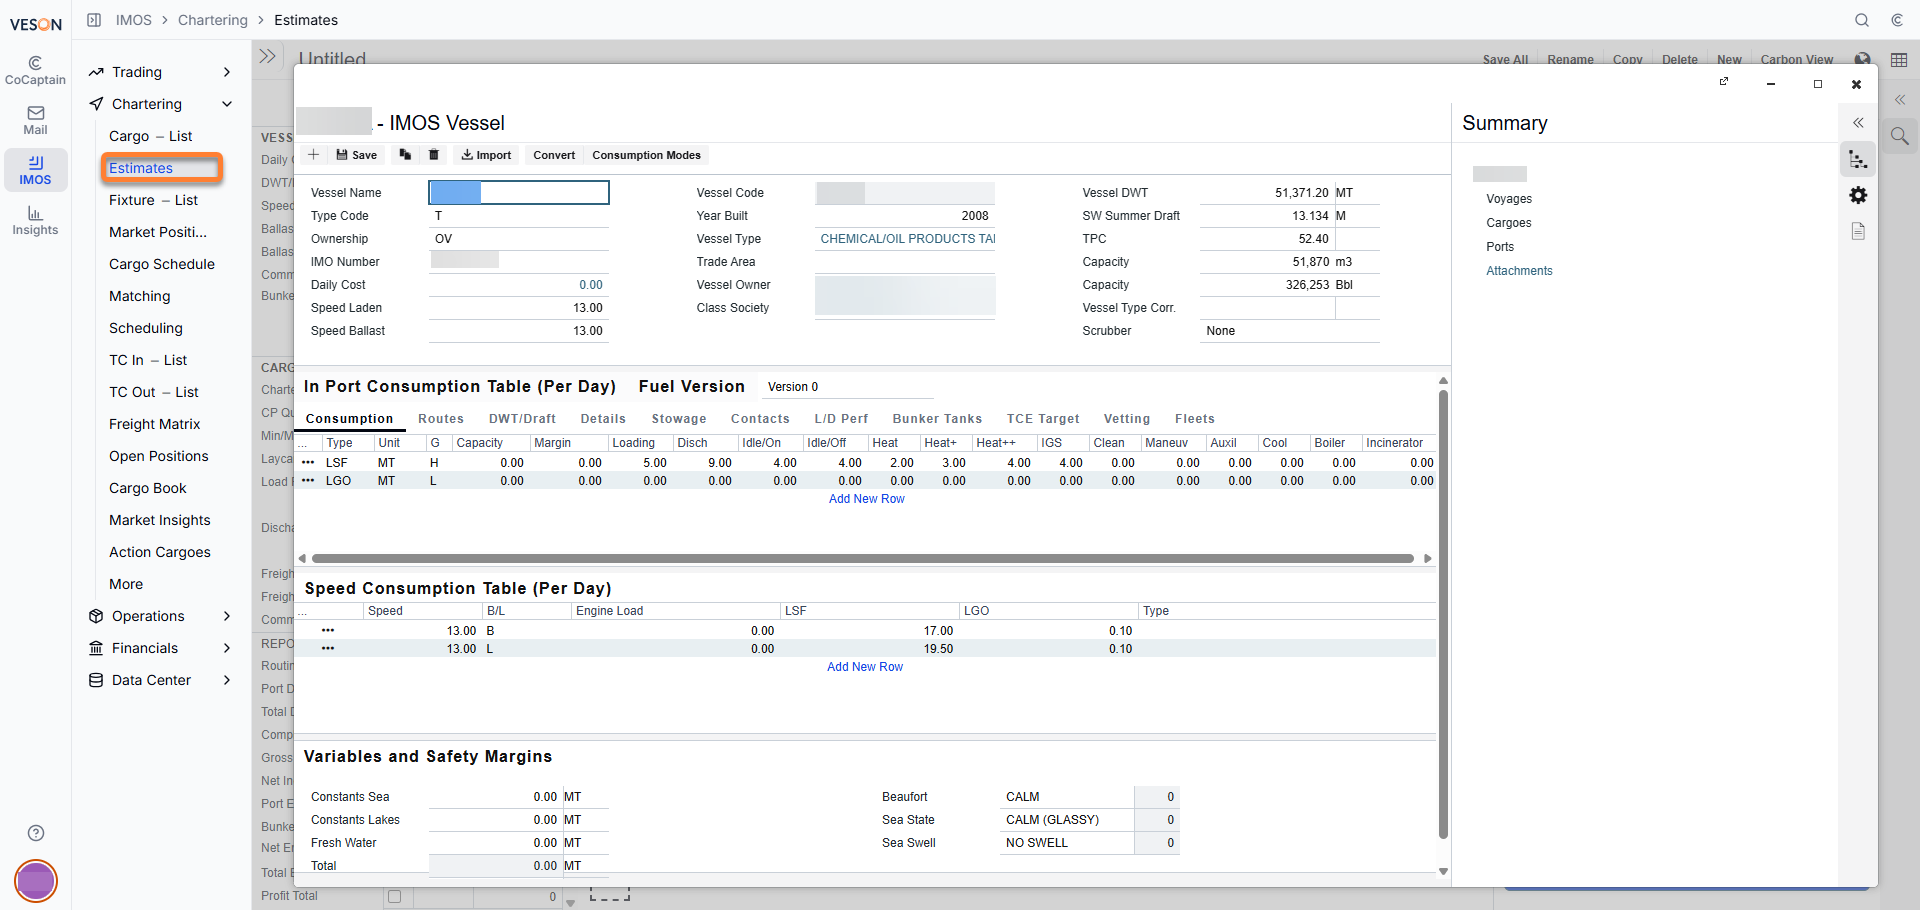Click the copy icon next to Save
1920x910 pixels.
point(405,155)
